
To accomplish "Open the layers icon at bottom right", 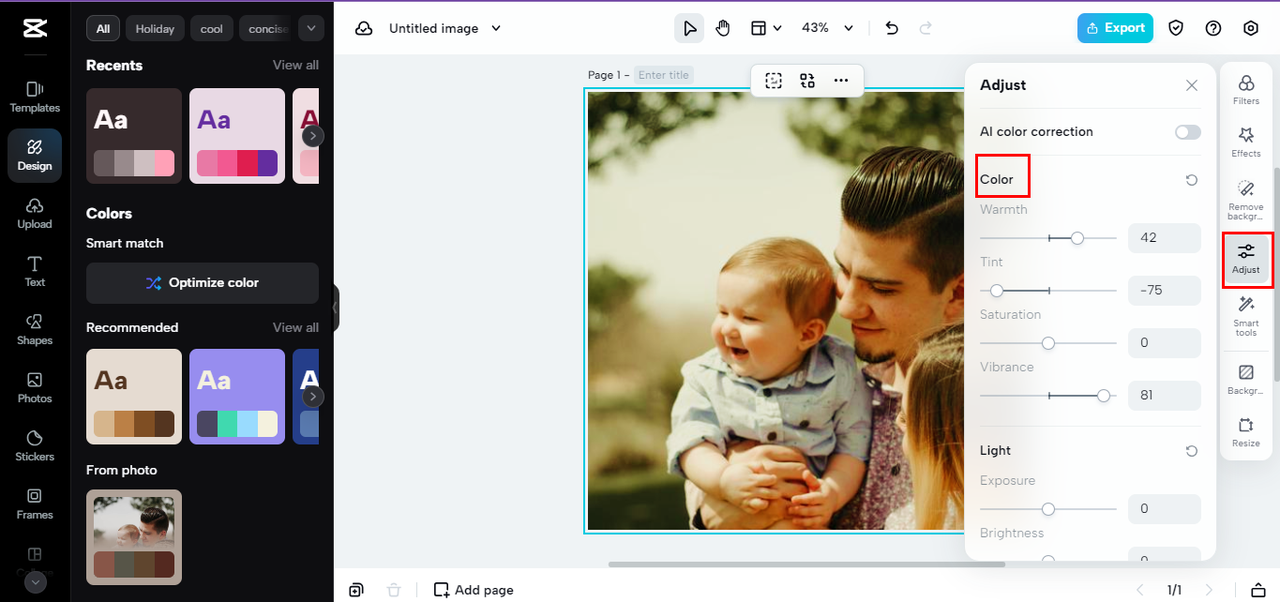I will click(1259, 590).
